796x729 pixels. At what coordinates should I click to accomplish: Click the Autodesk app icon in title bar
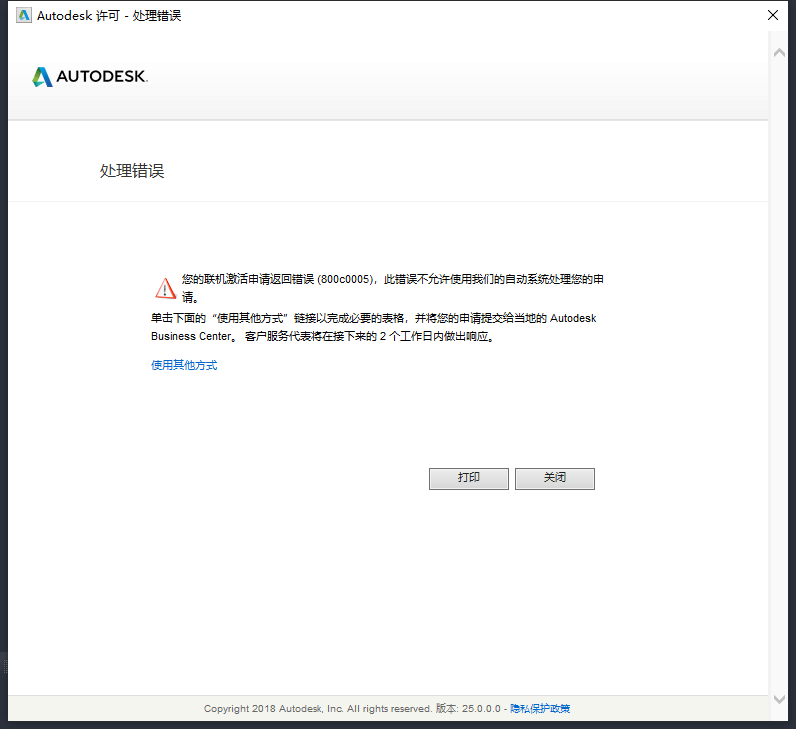point(23,15)
